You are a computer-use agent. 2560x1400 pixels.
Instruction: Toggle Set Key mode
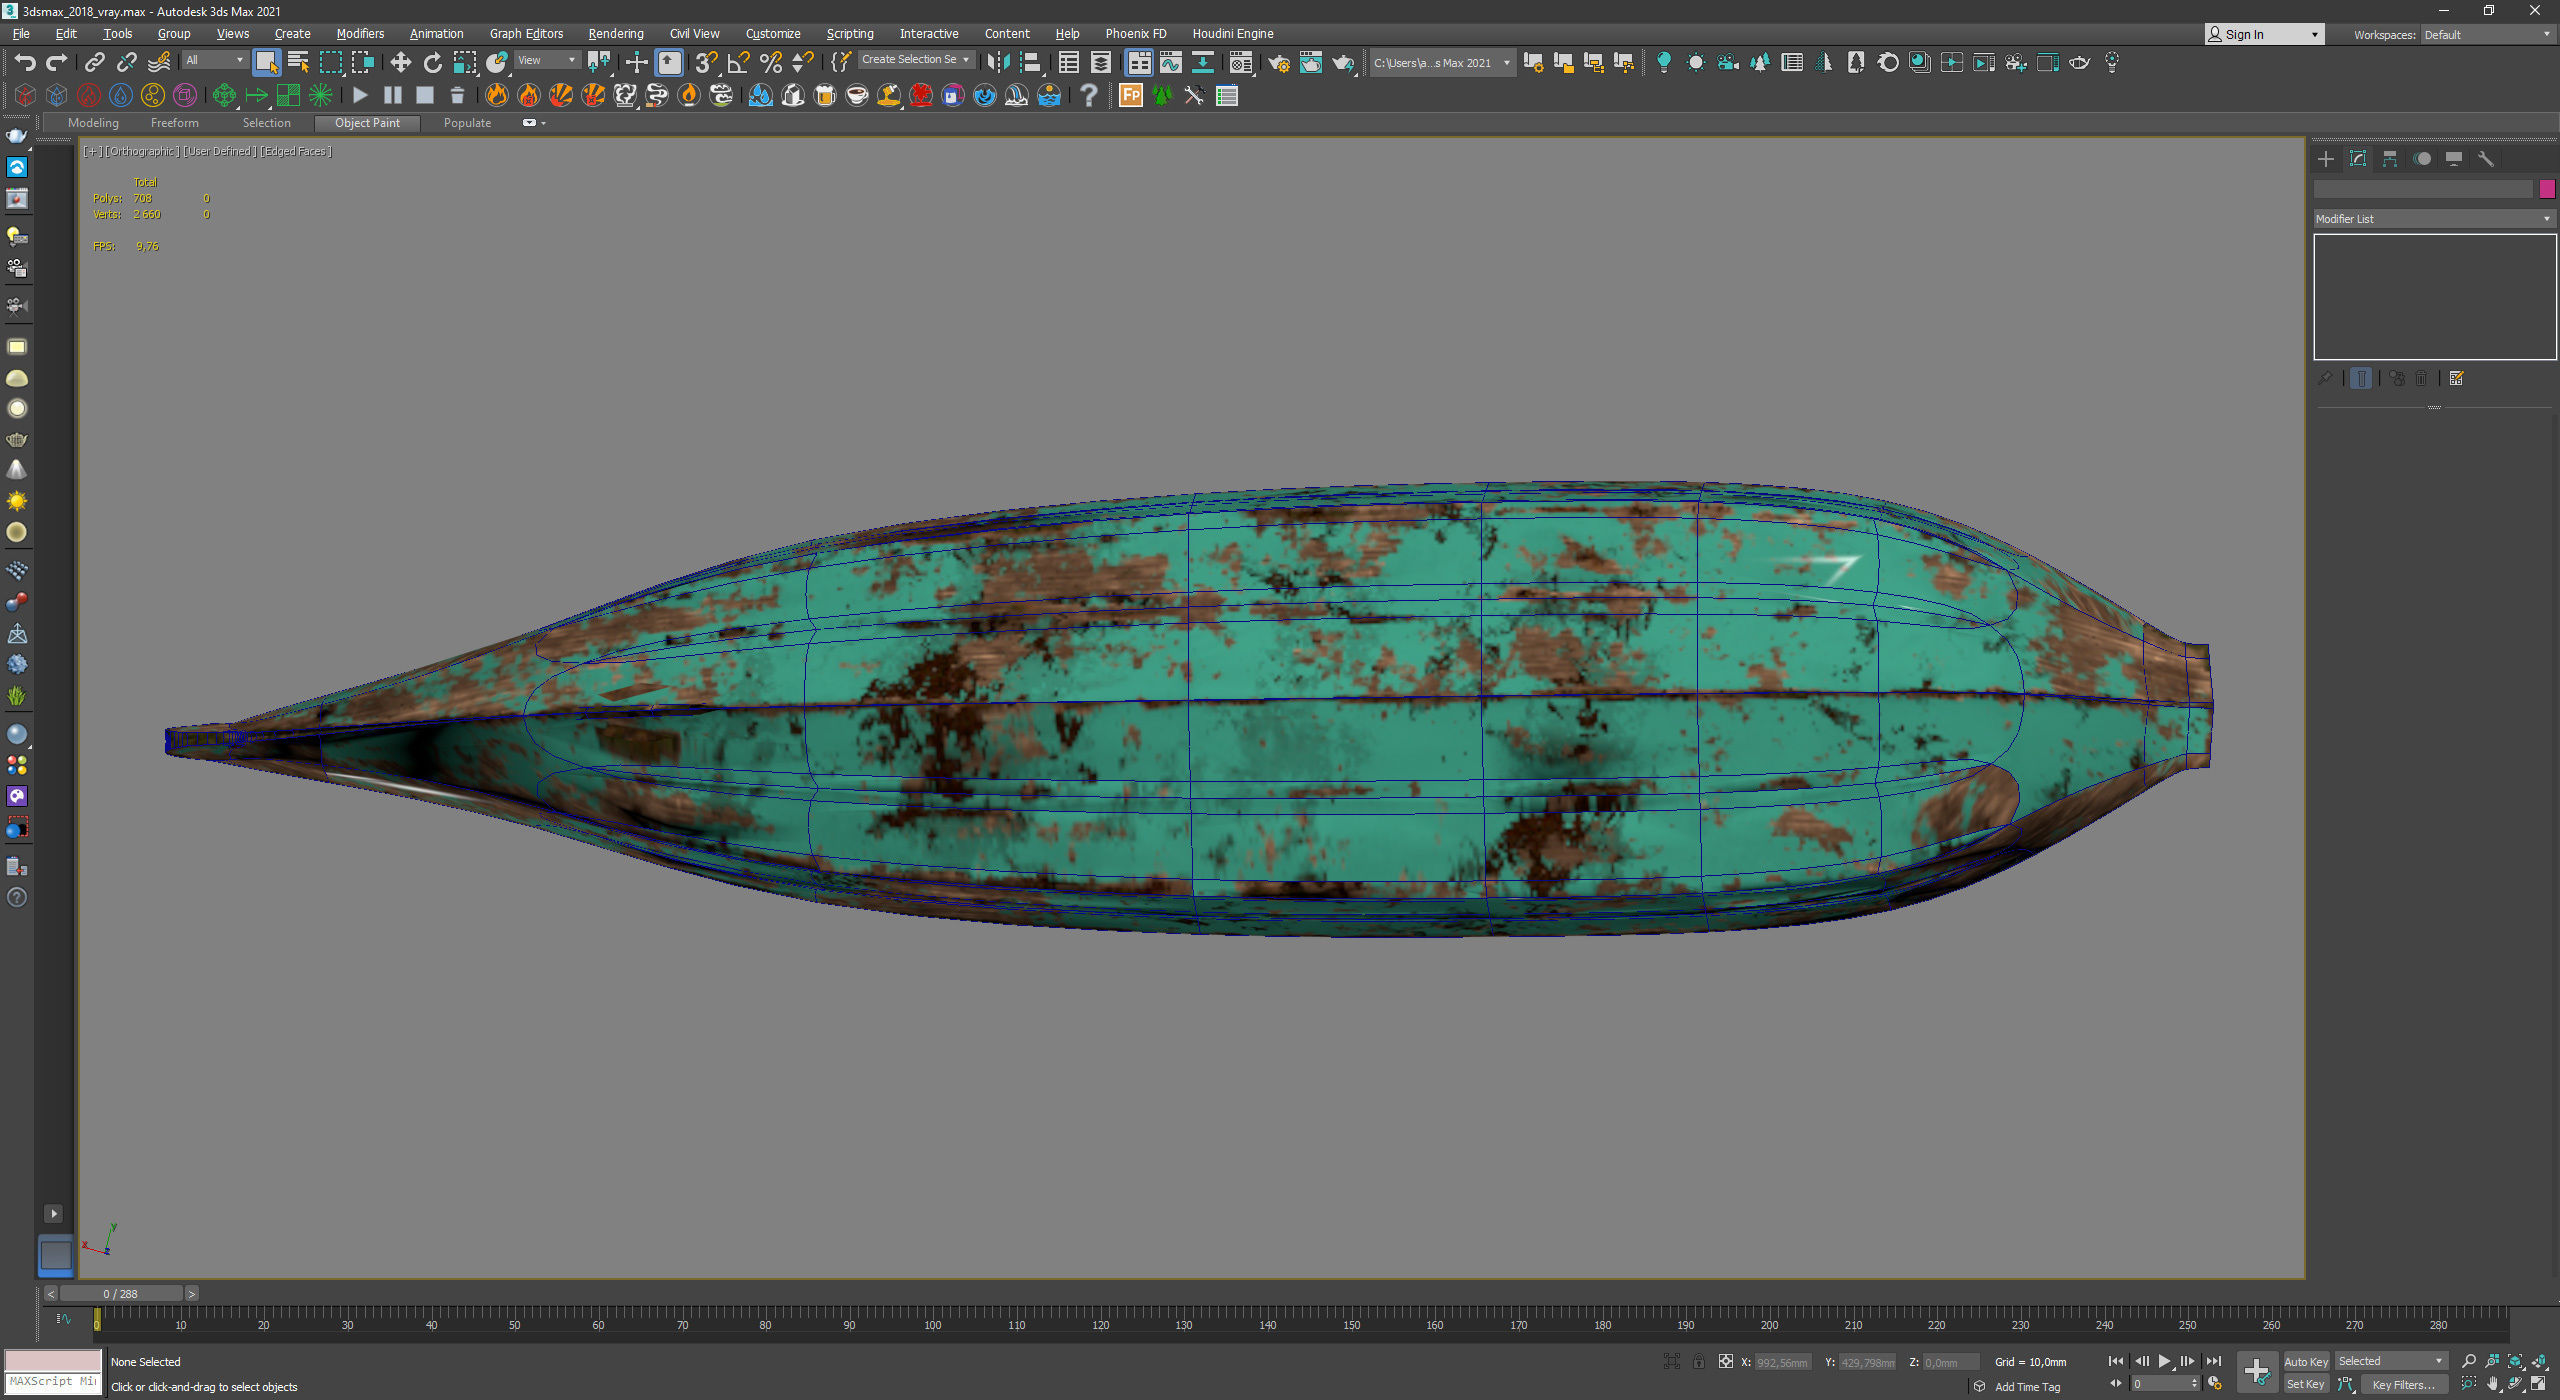click(2306, 1384)
